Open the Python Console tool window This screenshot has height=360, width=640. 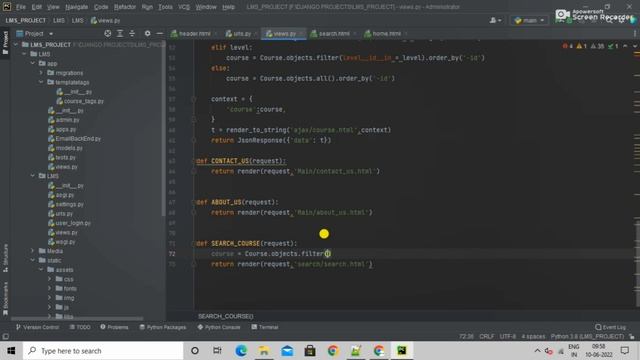[x=219, y=327]
